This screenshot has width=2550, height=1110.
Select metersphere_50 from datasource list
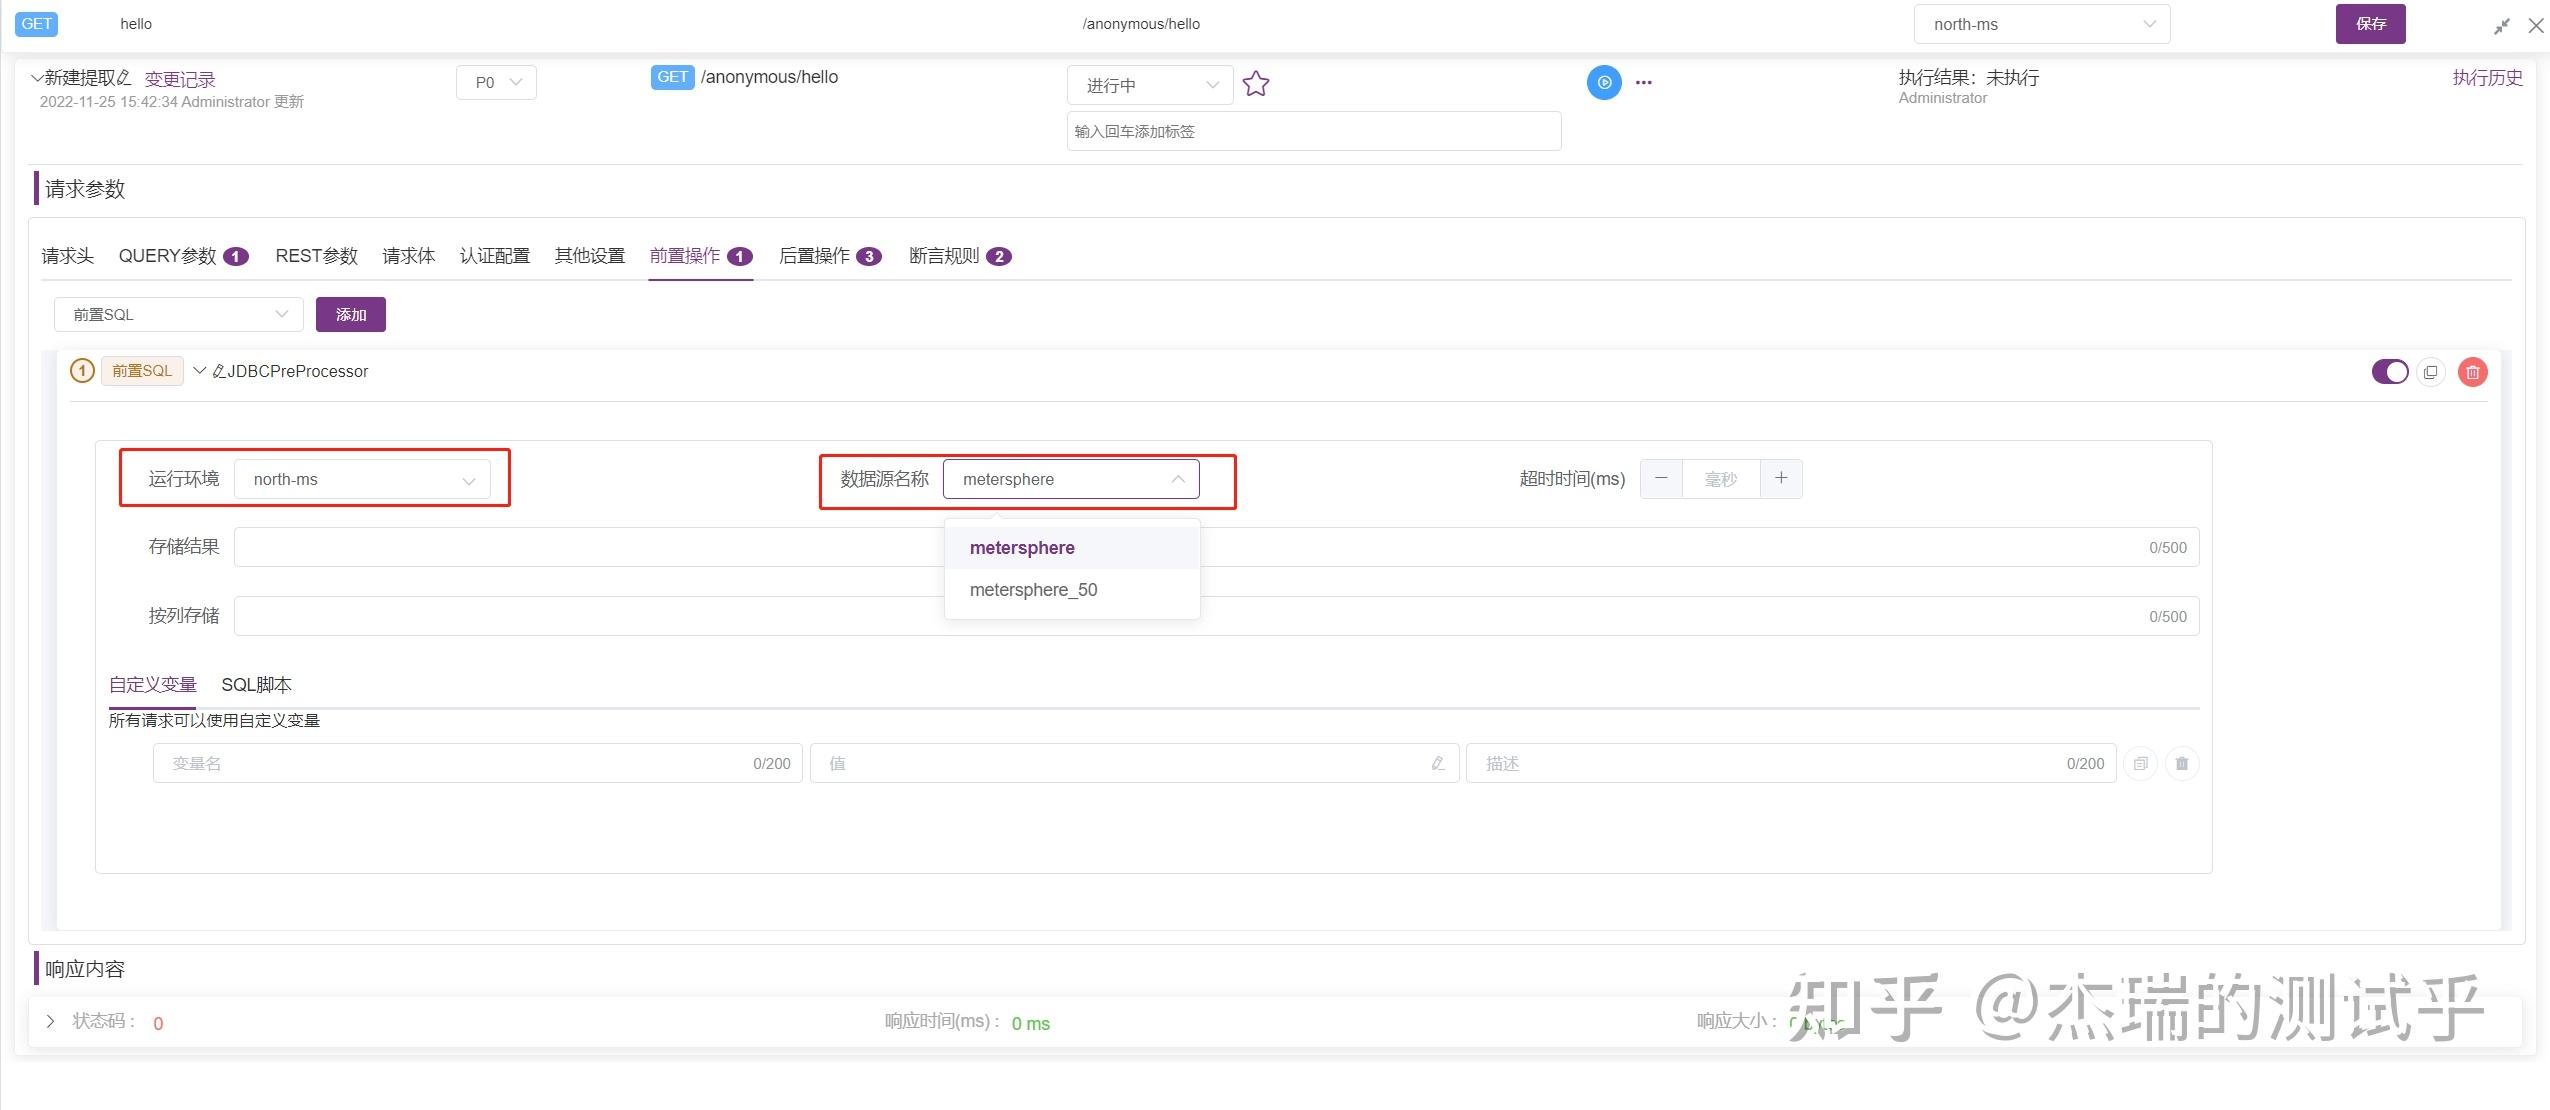[1033, 590]
